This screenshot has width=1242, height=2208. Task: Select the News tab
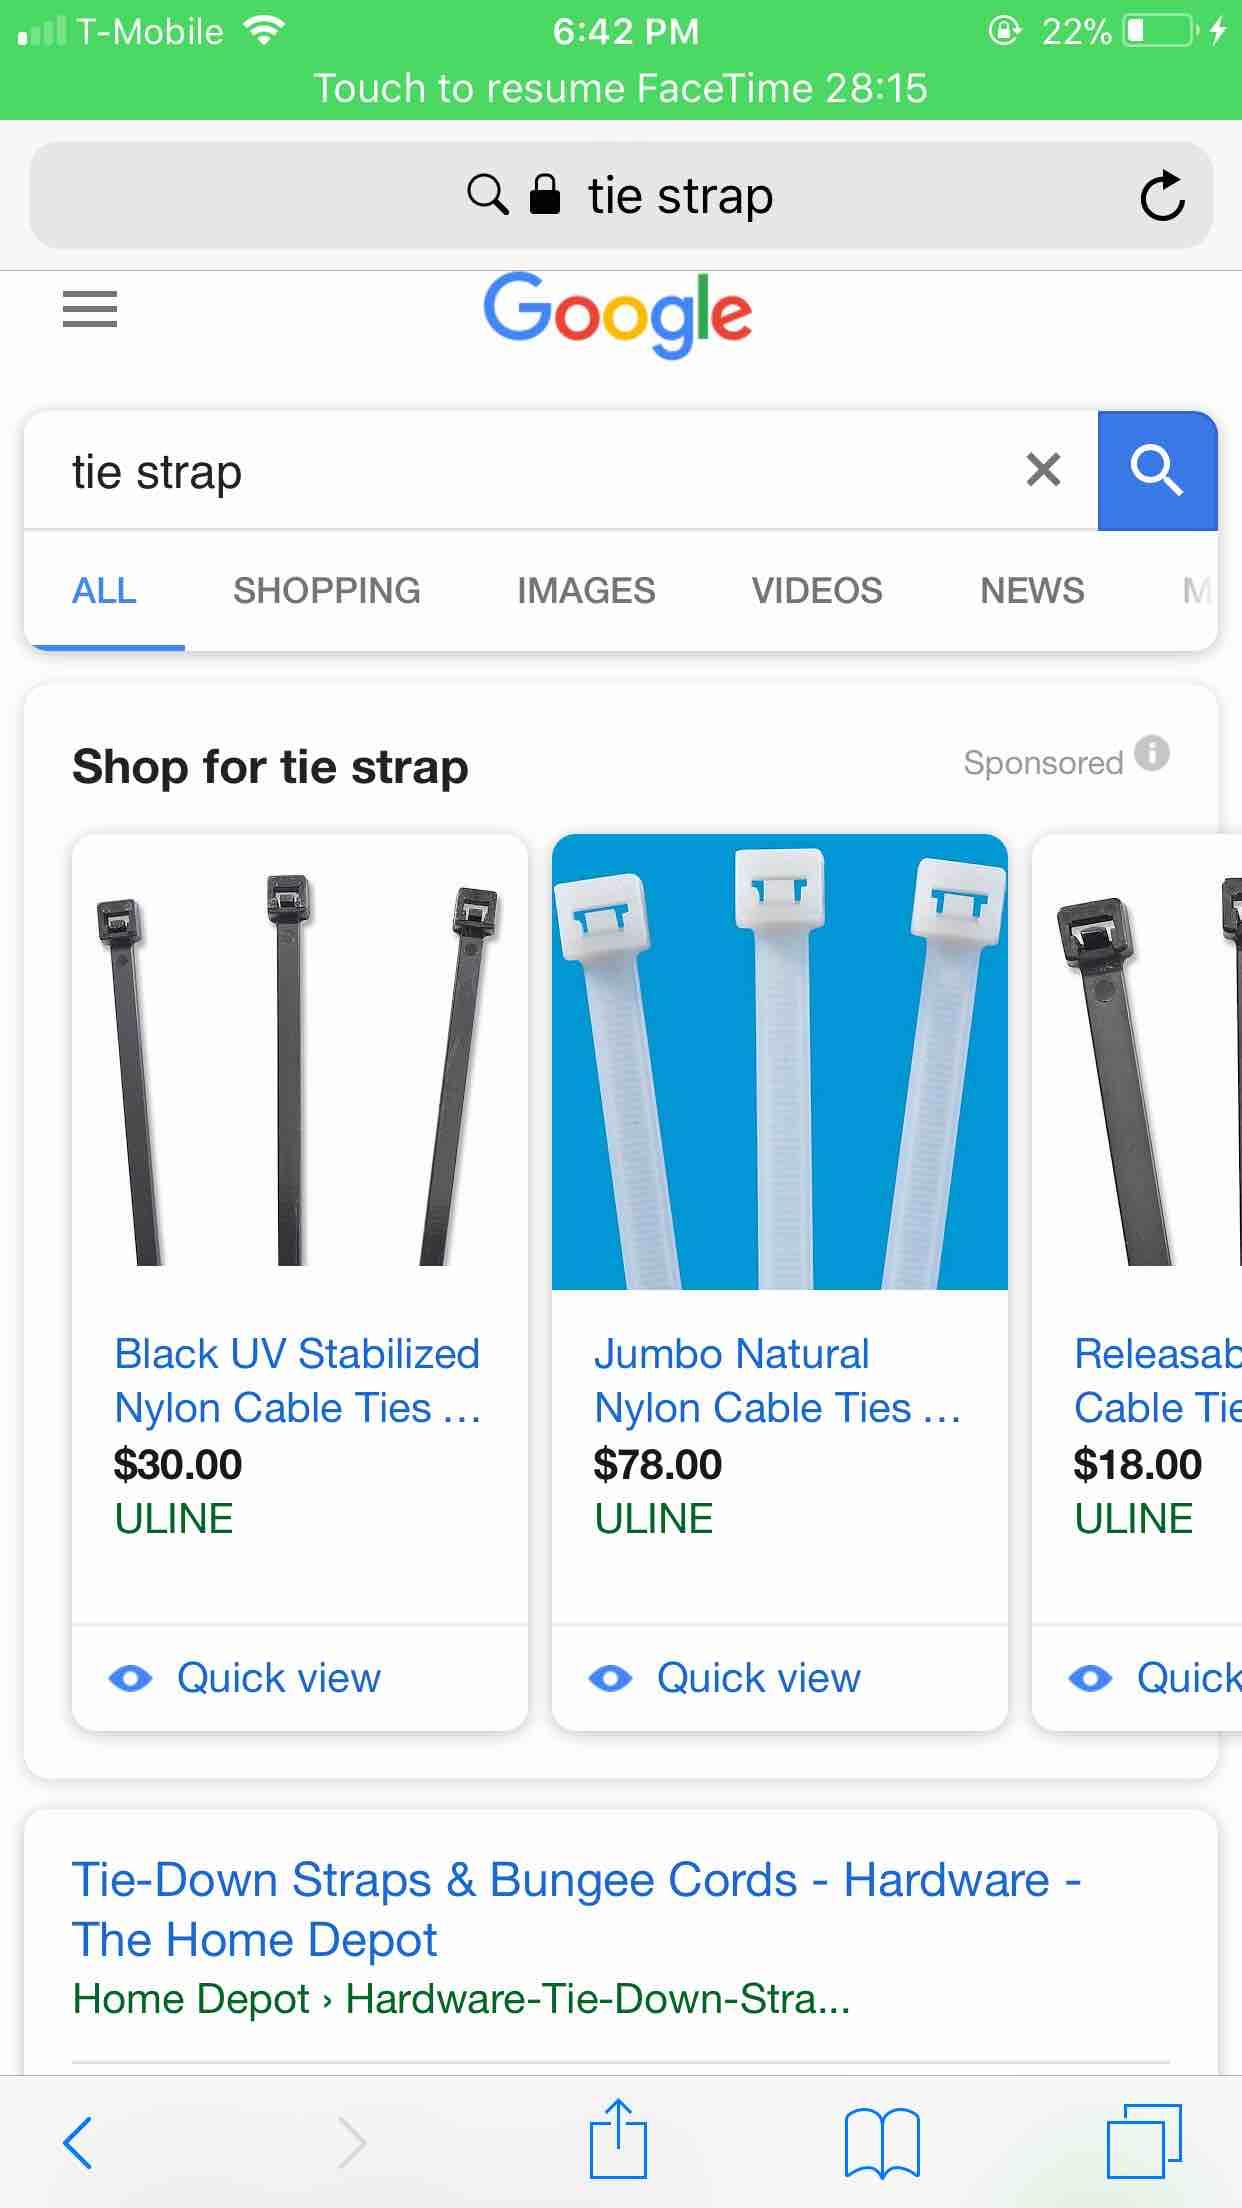1032,591
